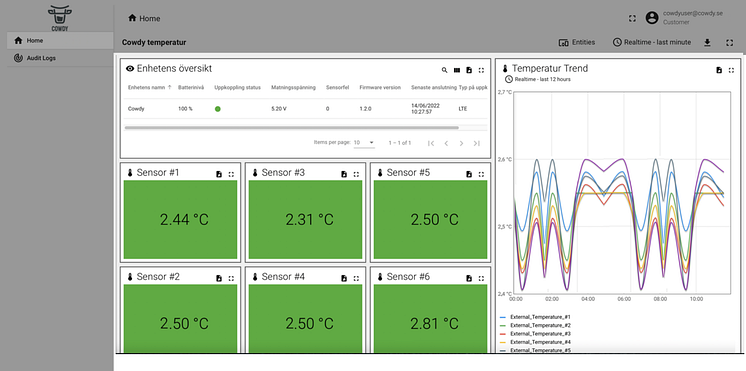Image resolution: width=746 pixels, height=371 pixels.
Task: Toggle External_Temperature_#3 legend series
Action: point(535,334)
